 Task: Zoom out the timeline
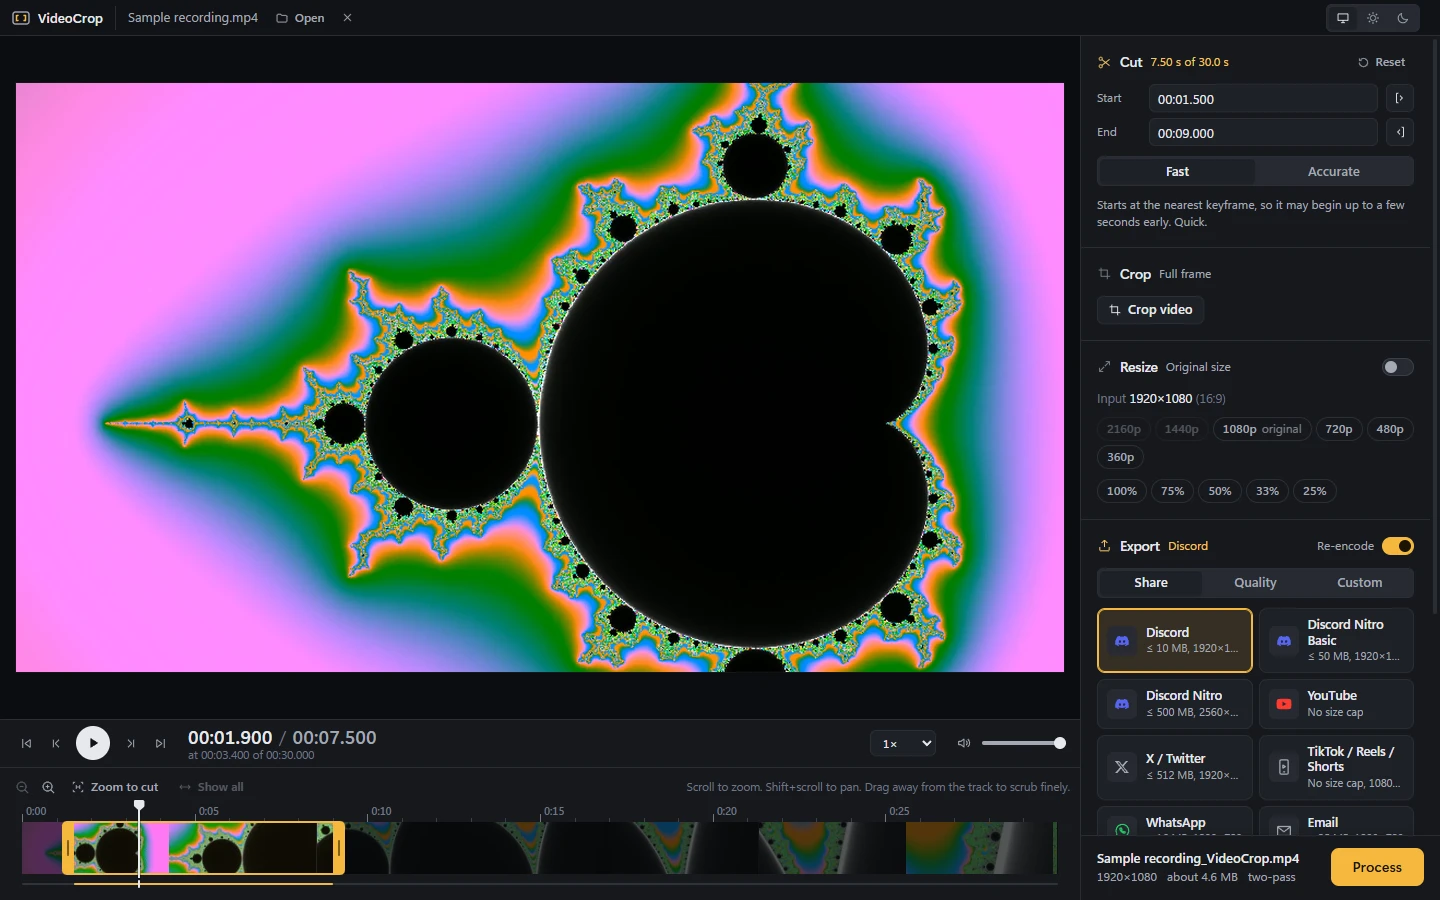click(x=22, y=787)
